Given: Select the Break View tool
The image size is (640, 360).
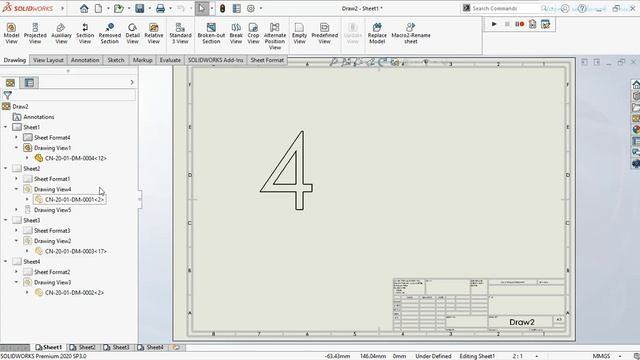Looking at the screenshot, I should tap(236, 33).
